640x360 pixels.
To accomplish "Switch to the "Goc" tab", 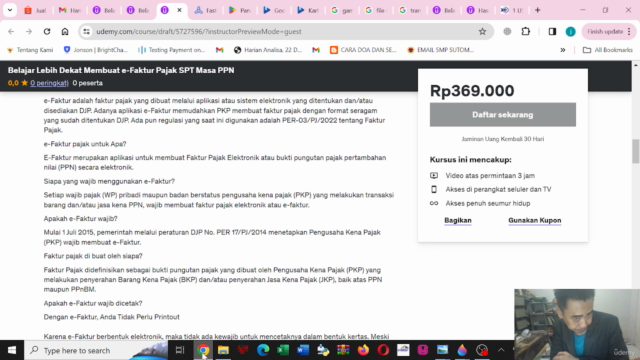I will pos(274,10).
